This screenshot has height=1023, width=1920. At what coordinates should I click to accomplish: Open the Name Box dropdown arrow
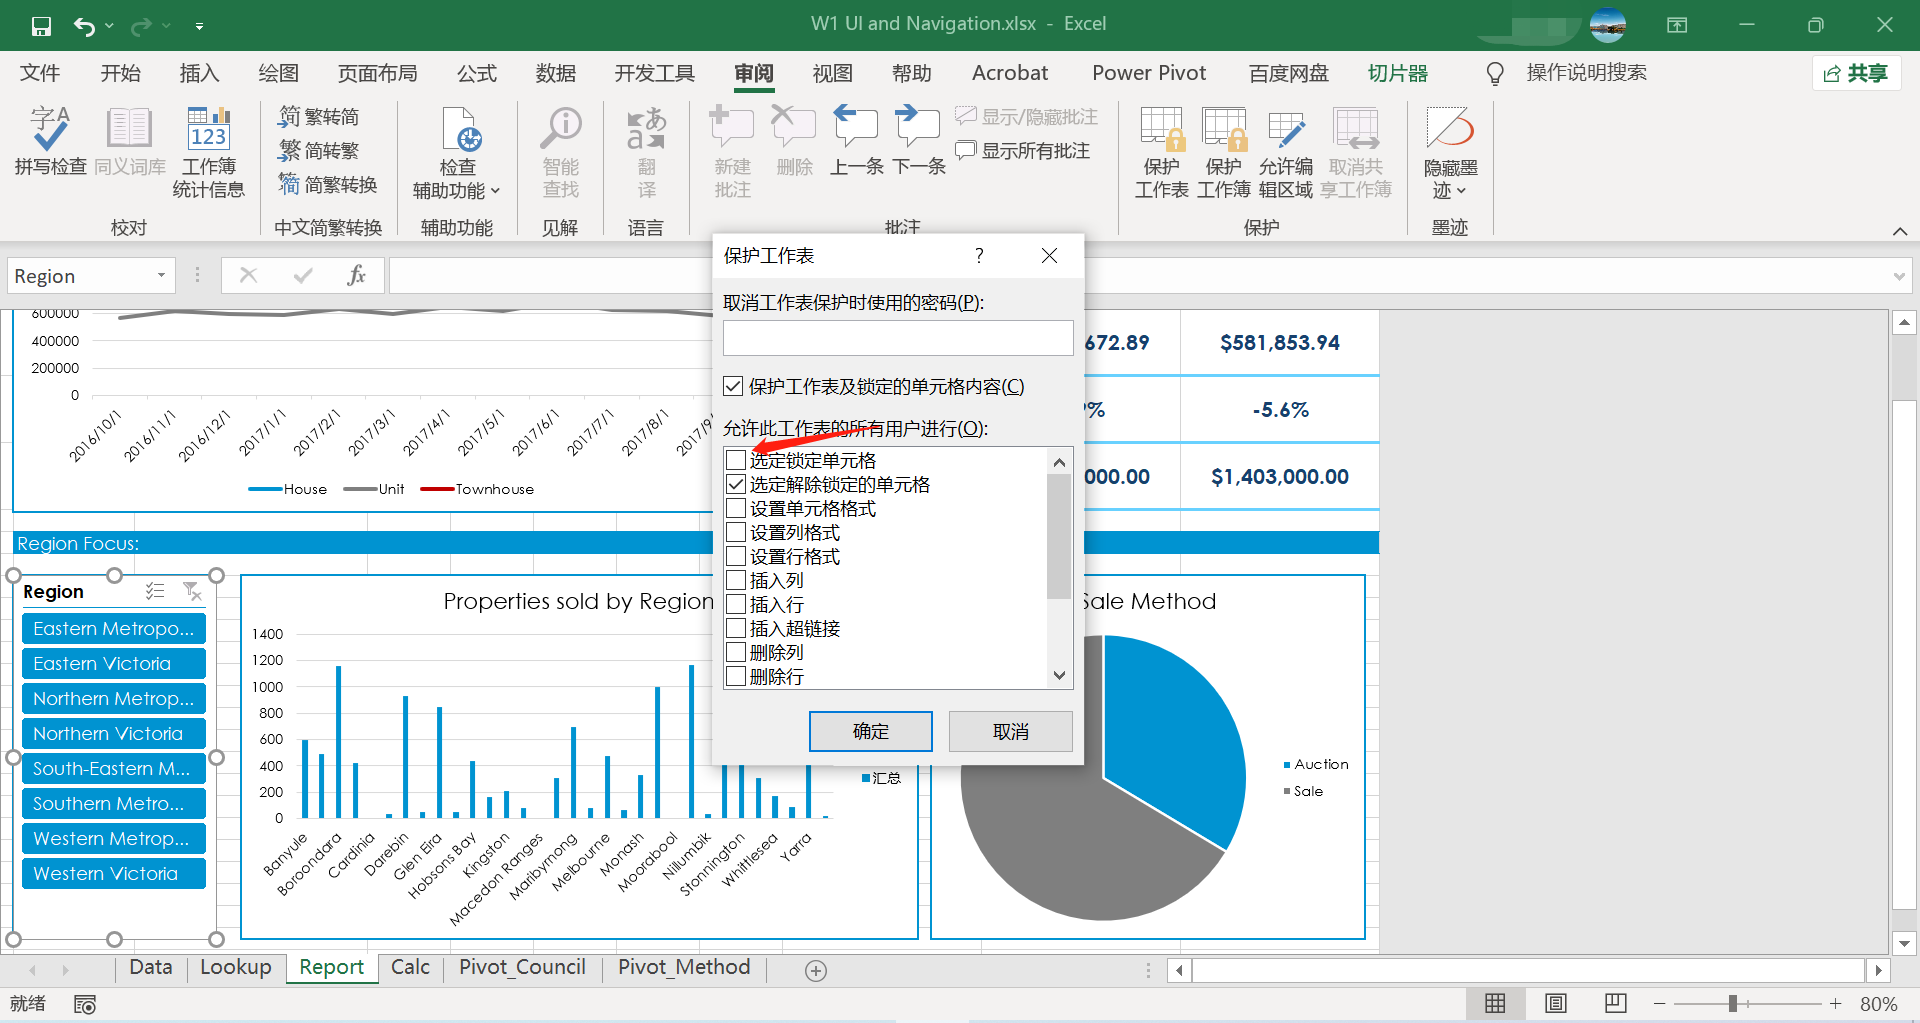(x=161, y=276)
